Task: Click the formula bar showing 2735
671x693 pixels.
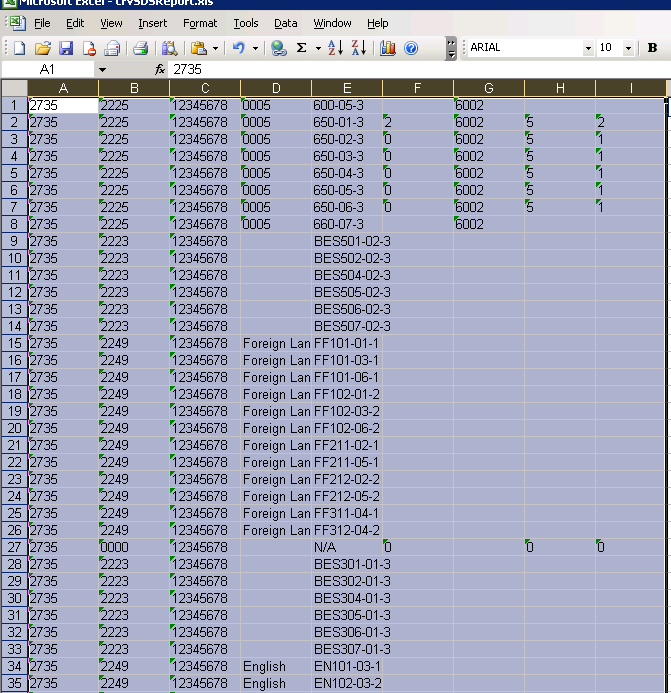Action: coord(420,69)
